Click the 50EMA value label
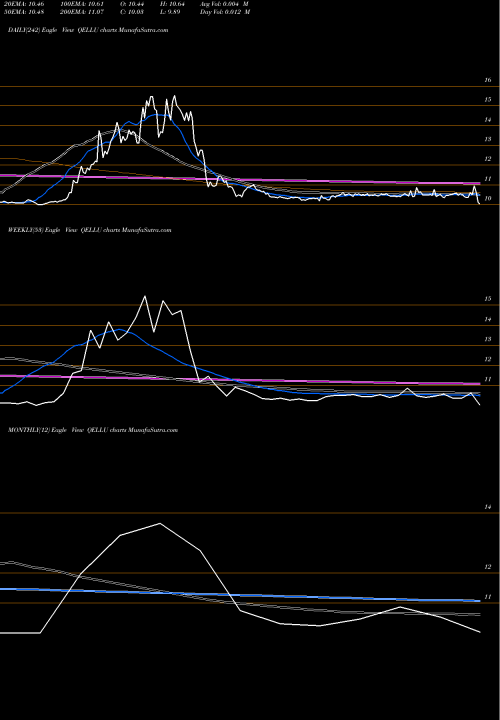500x720 pixels. [x=22, y=12]
